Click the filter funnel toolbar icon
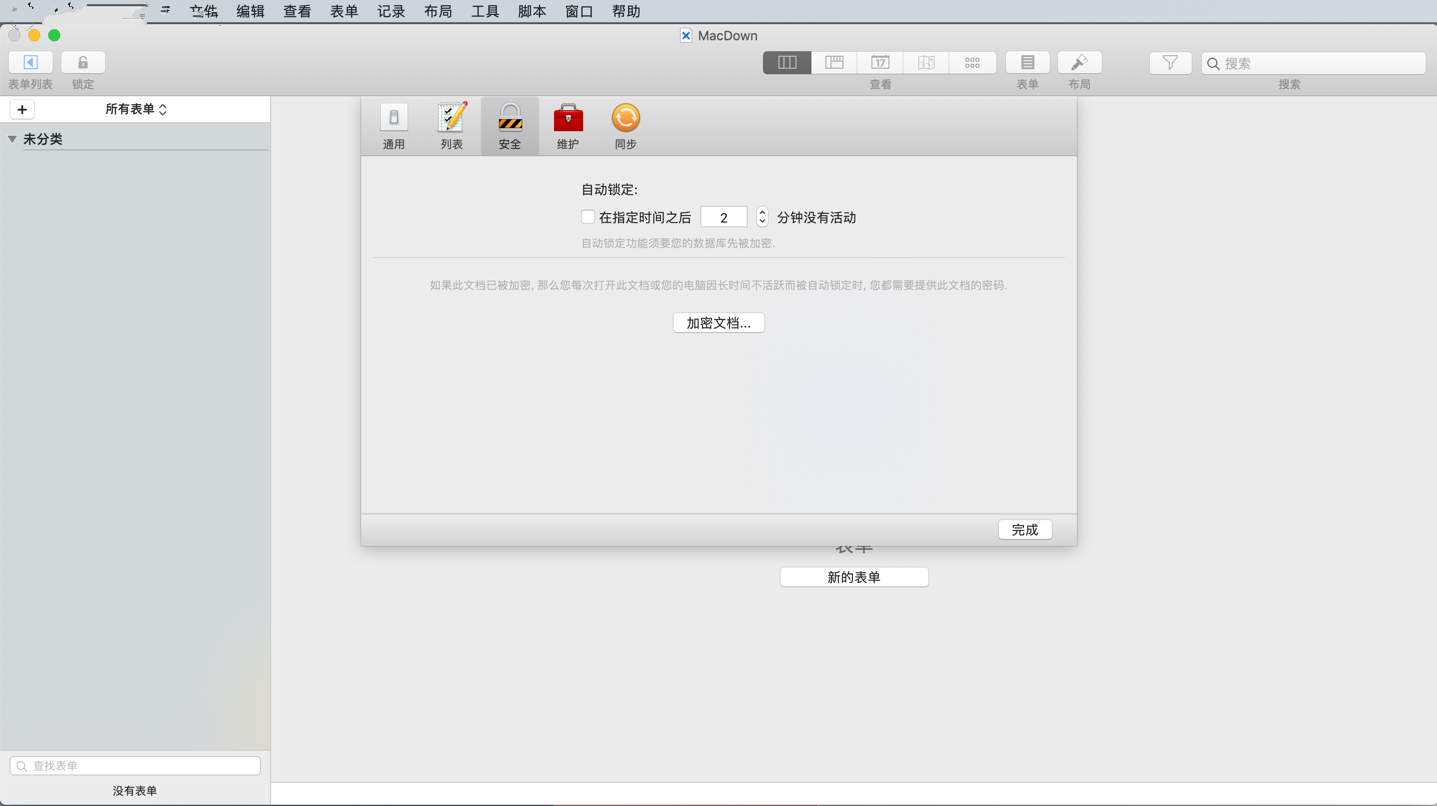This screenshot has width=1437, height=806. point(1170,62)
